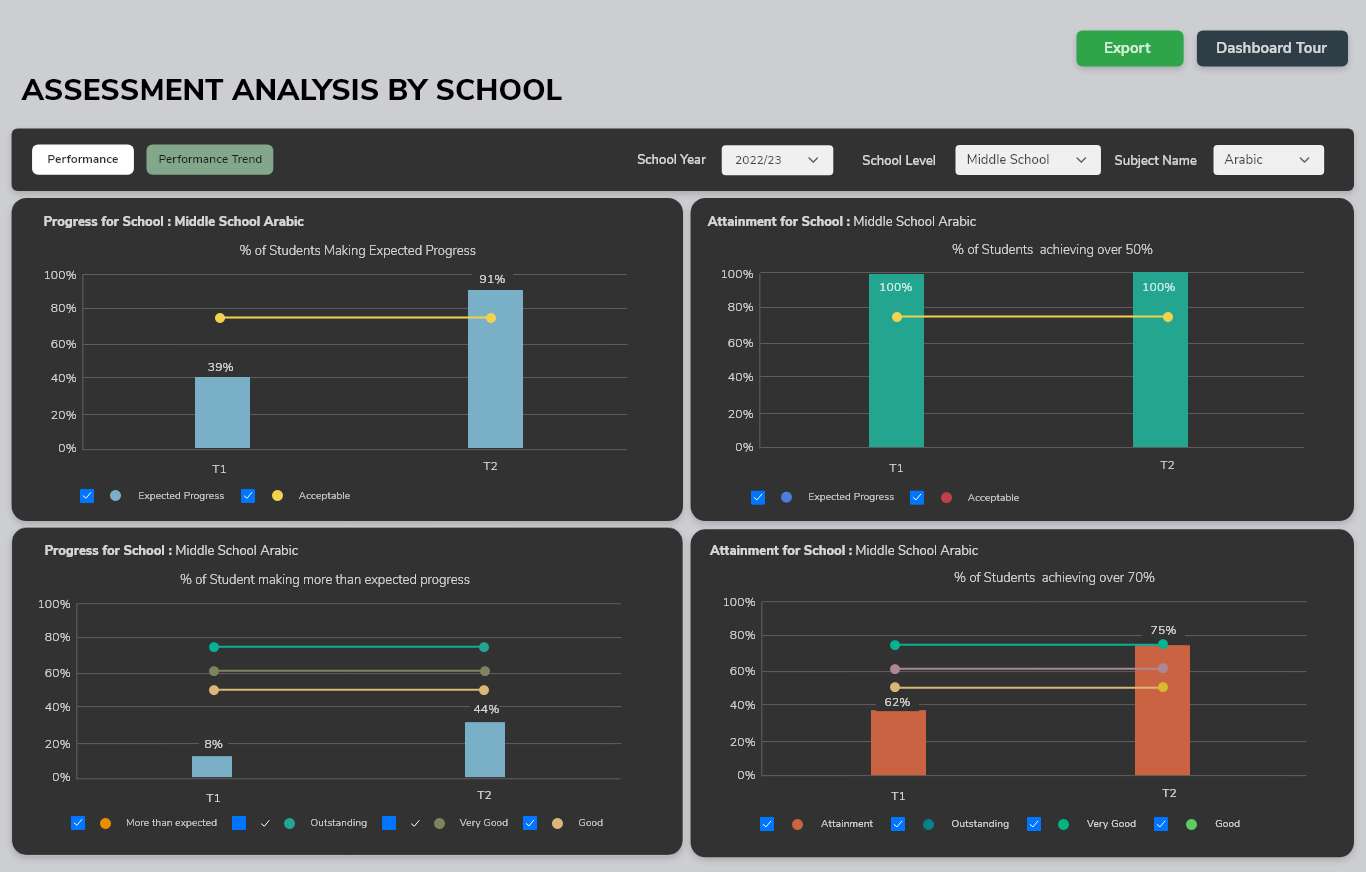Switch to the Performance tab

pos(83,159)
